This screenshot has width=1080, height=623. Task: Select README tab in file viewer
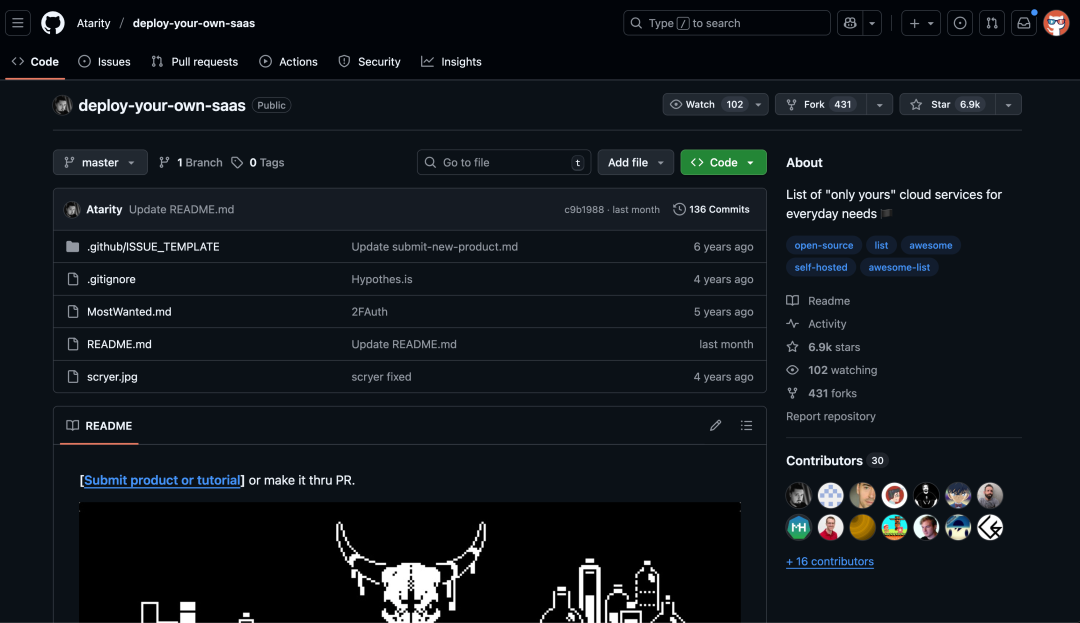point(99,425)
